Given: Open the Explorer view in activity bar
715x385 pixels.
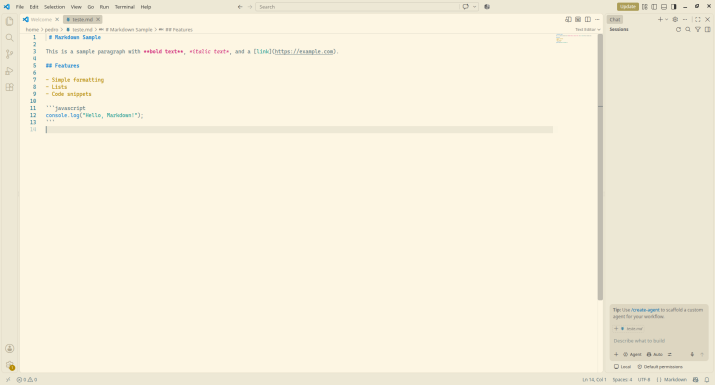Looking at the screenshot, I should coord(9,21).
